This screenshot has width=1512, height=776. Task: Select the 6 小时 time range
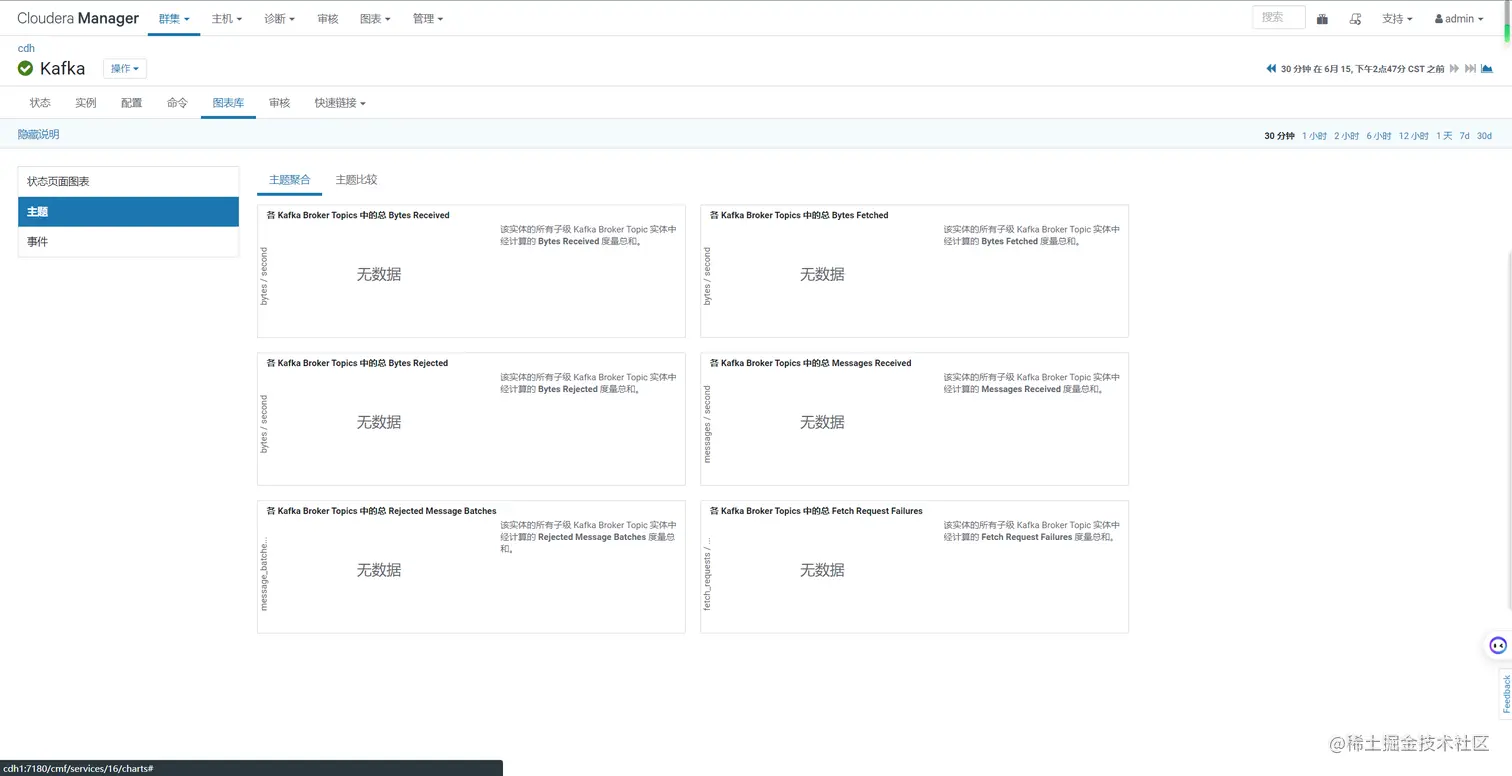(1379, 136)
